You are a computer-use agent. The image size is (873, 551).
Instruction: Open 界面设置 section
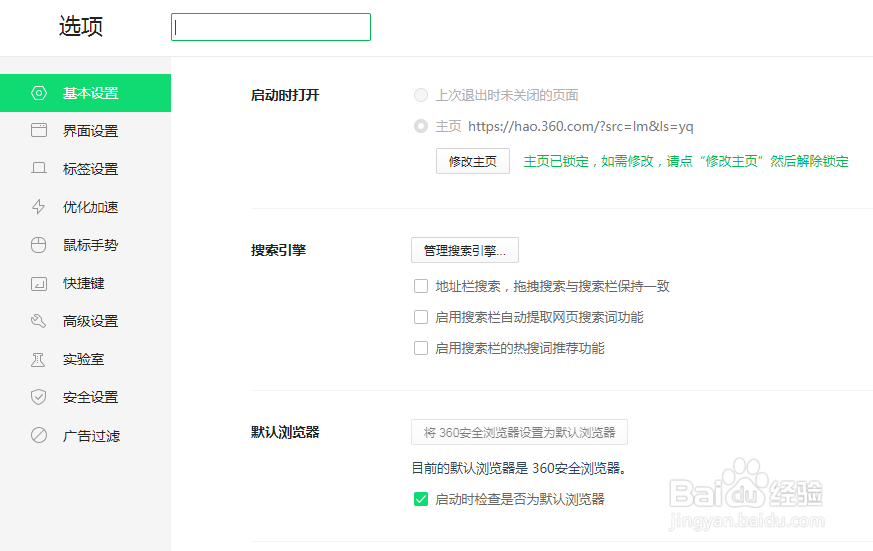(85, 131)
